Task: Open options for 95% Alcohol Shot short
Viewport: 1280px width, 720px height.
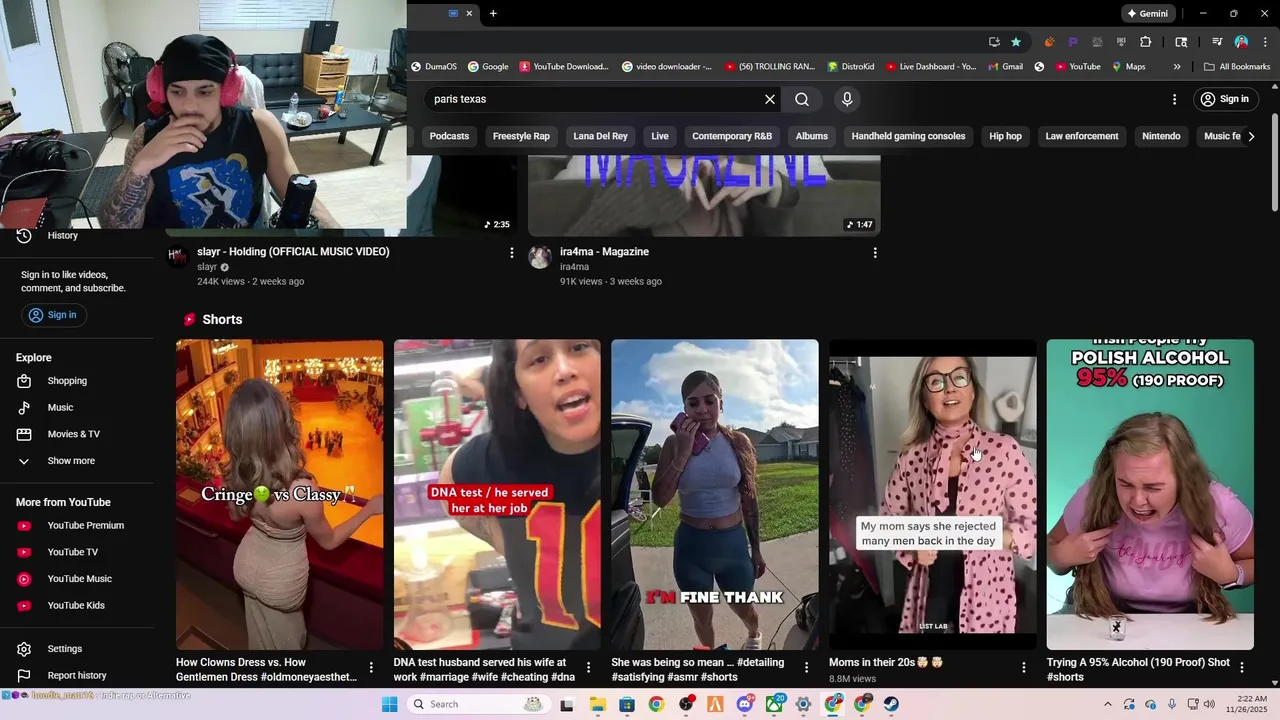Action: pos(1242,667)
